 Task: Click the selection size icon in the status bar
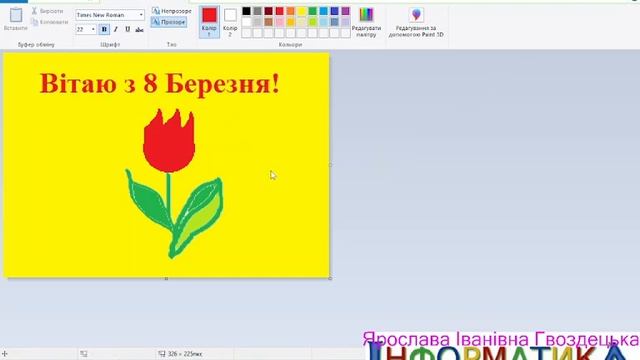click(x=84, y=354)
